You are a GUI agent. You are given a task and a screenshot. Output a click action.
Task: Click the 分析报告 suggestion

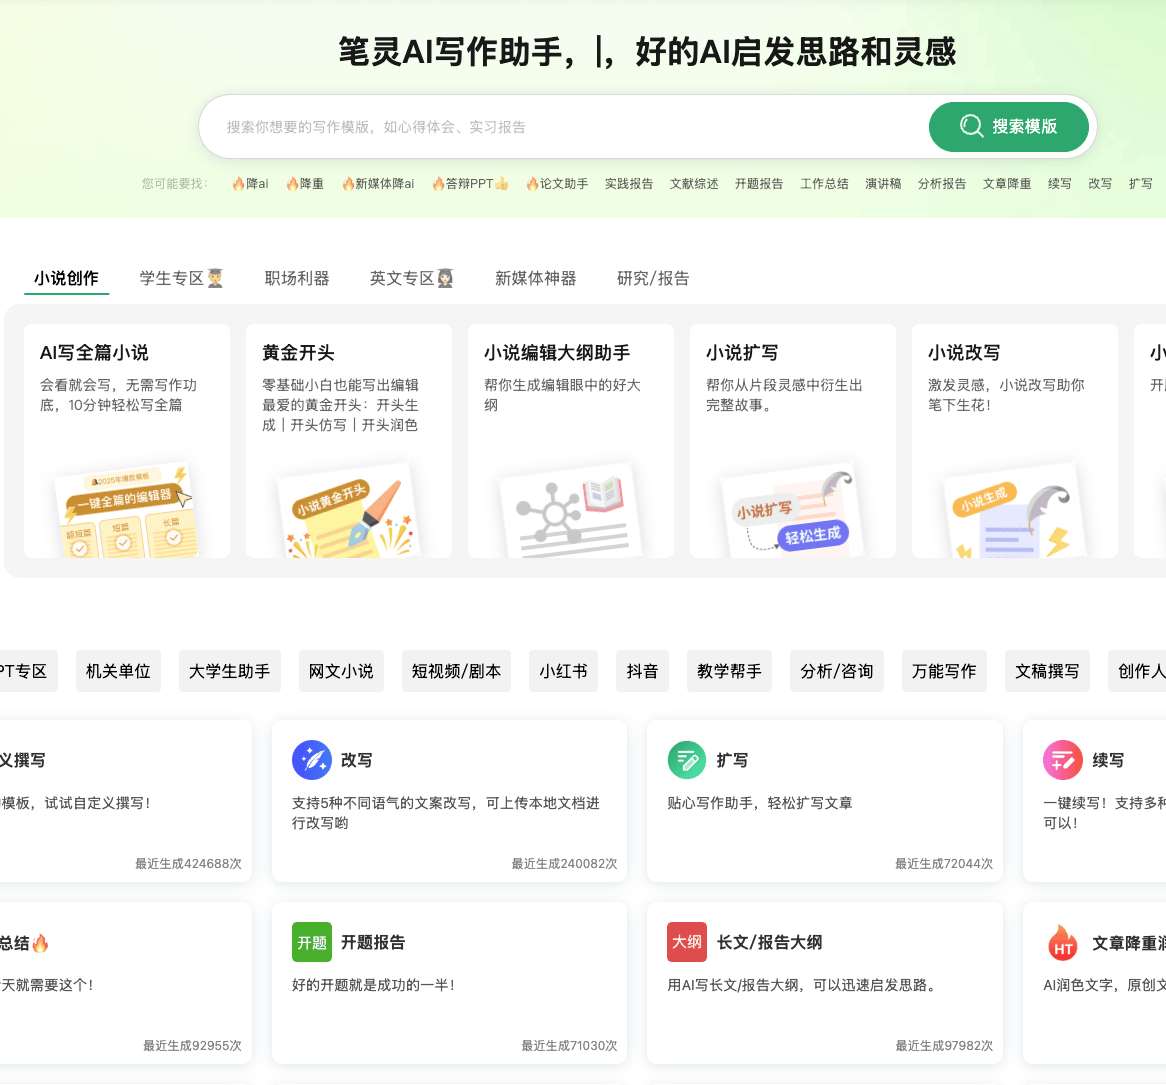[942, 184]
